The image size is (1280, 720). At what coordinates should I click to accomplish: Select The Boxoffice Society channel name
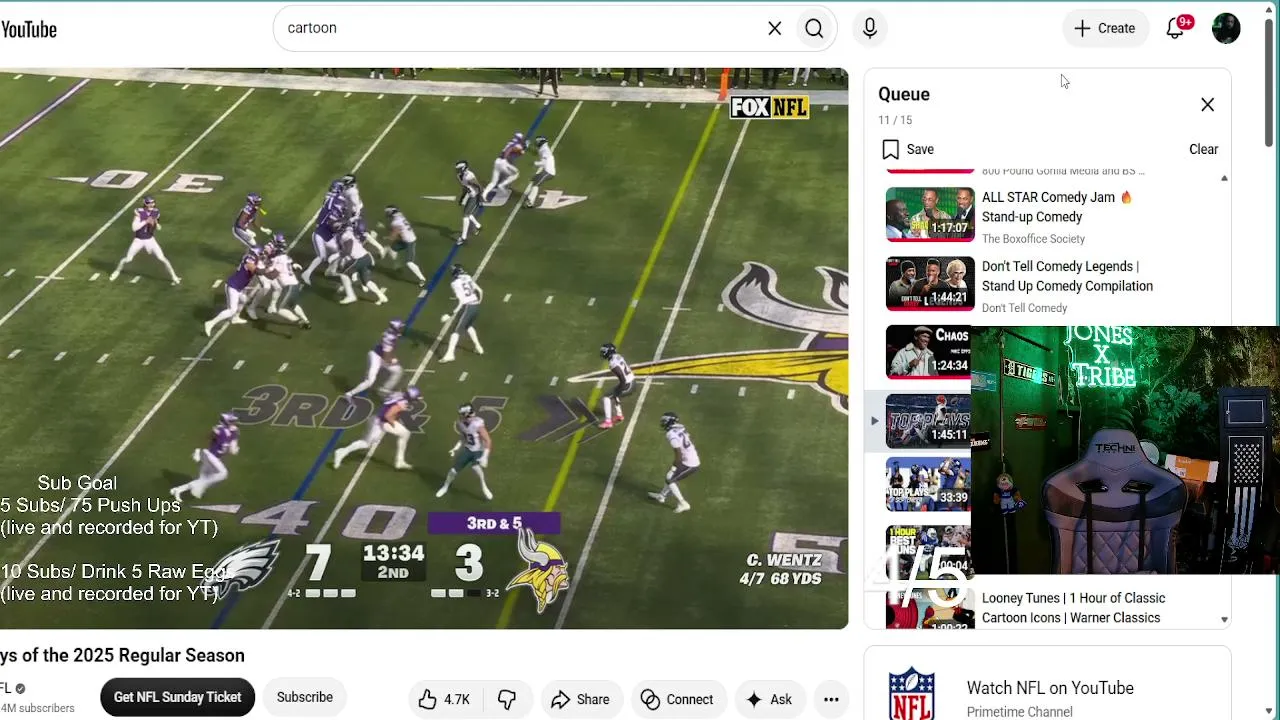pyautogui.click(x=1033, y=239)
